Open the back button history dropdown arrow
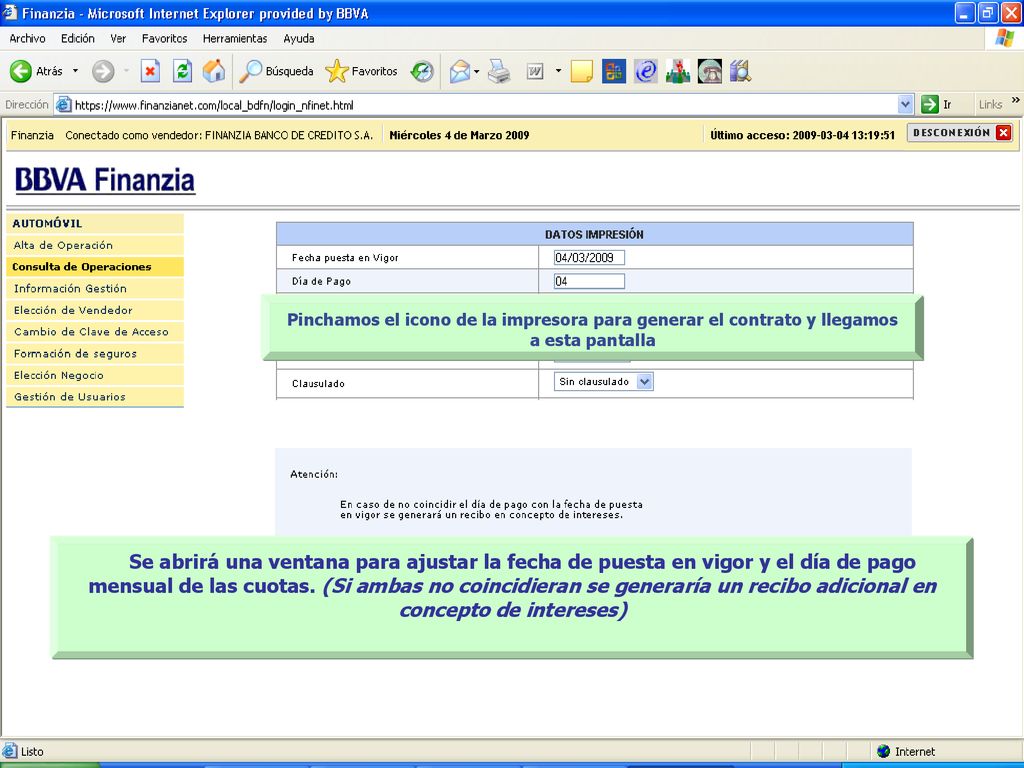The height and width of the screenshot is (768, 1024). pyautogui.click(x=75, y=71)
